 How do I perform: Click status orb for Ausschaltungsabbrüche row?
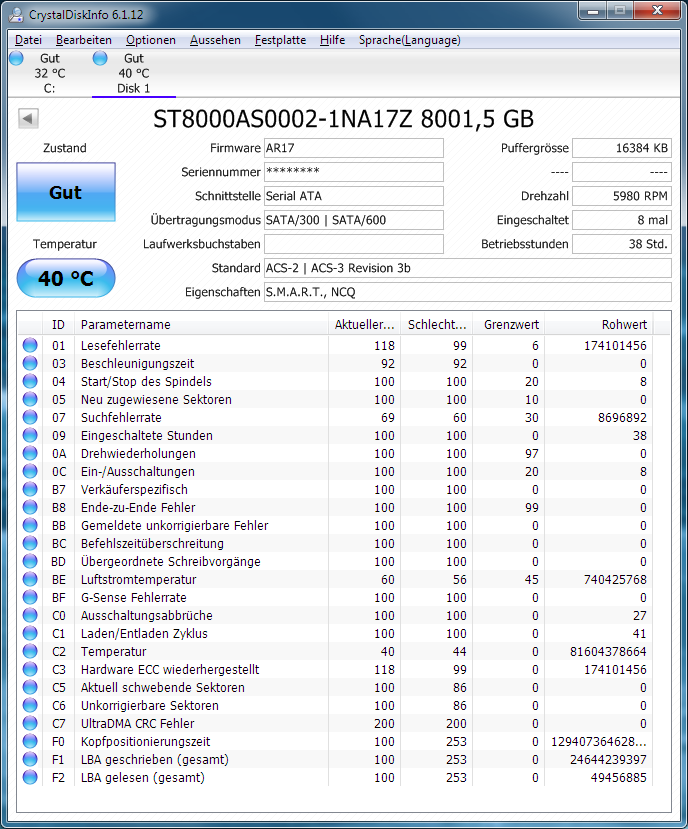30,615
